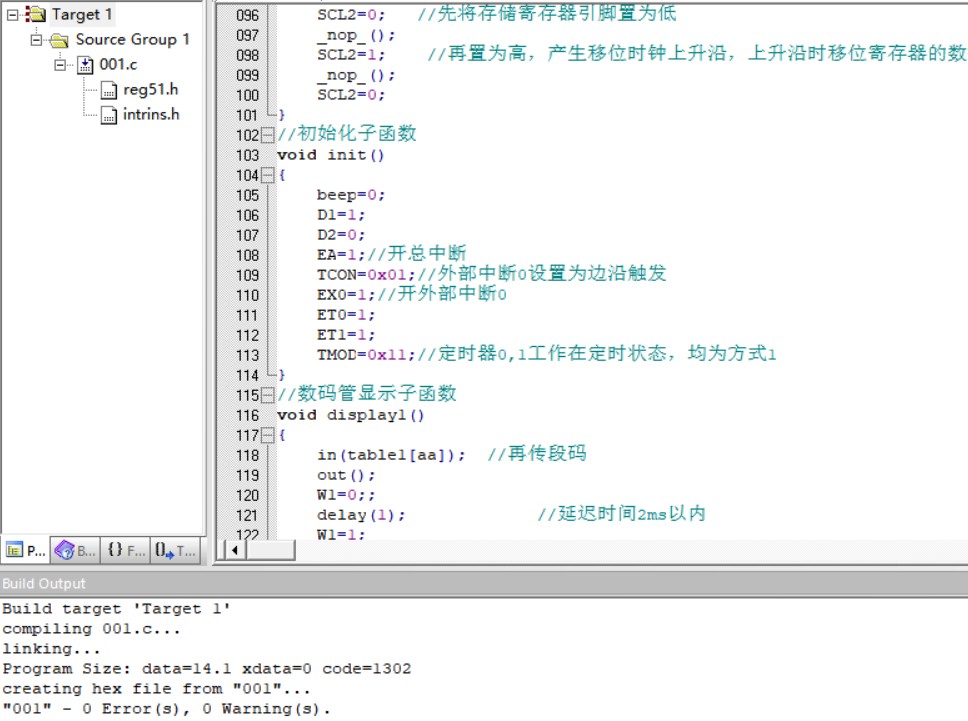
Task: Collapse the Target 1 tree node
Action: coord(12,15)
